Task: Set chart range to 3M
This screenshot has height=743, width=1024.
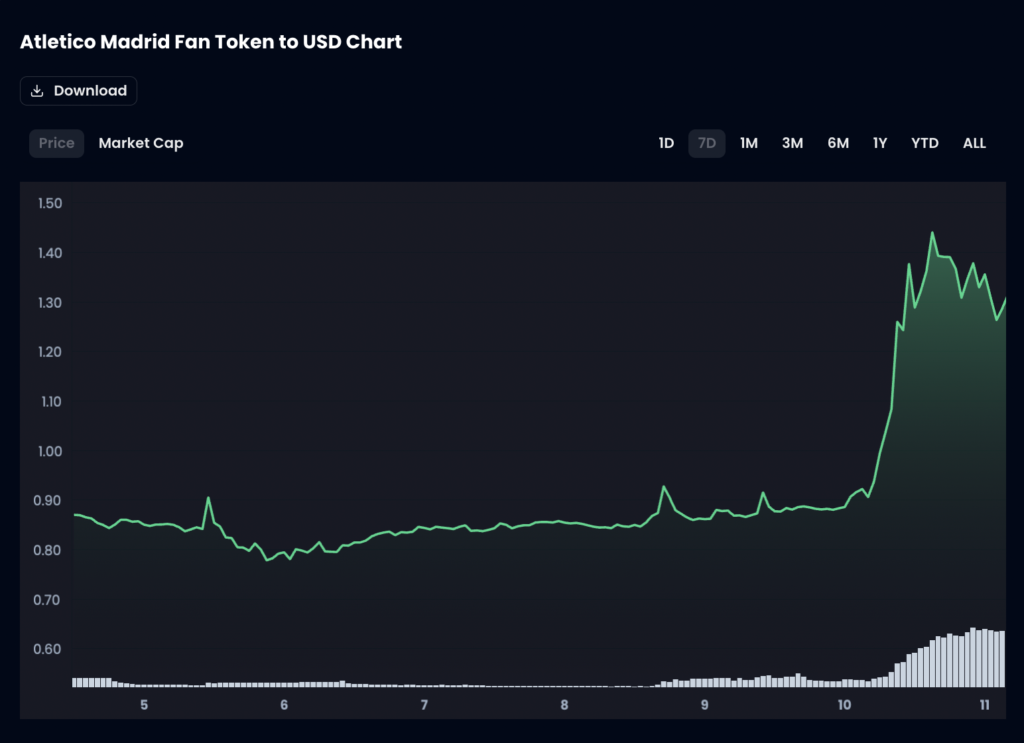Action: tap(792, 143)
